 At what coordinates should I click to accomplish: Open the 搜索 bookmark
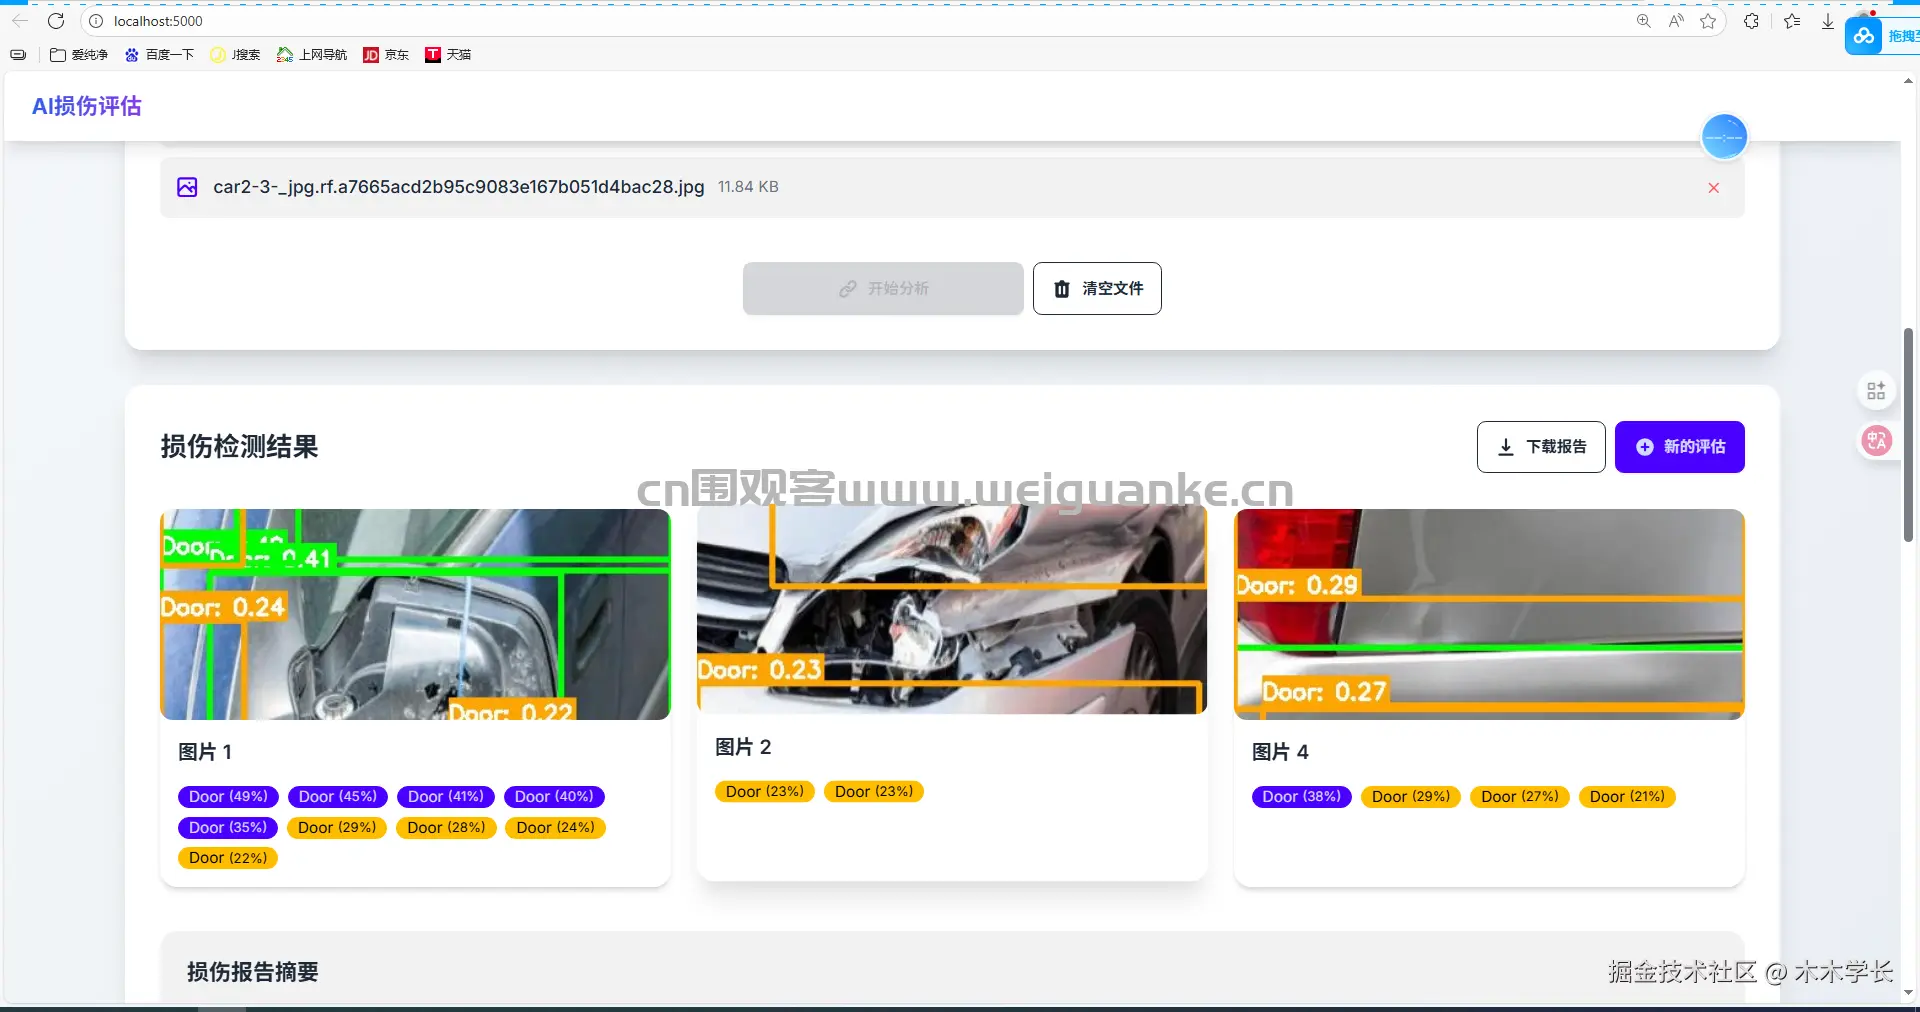coord(235,55)
